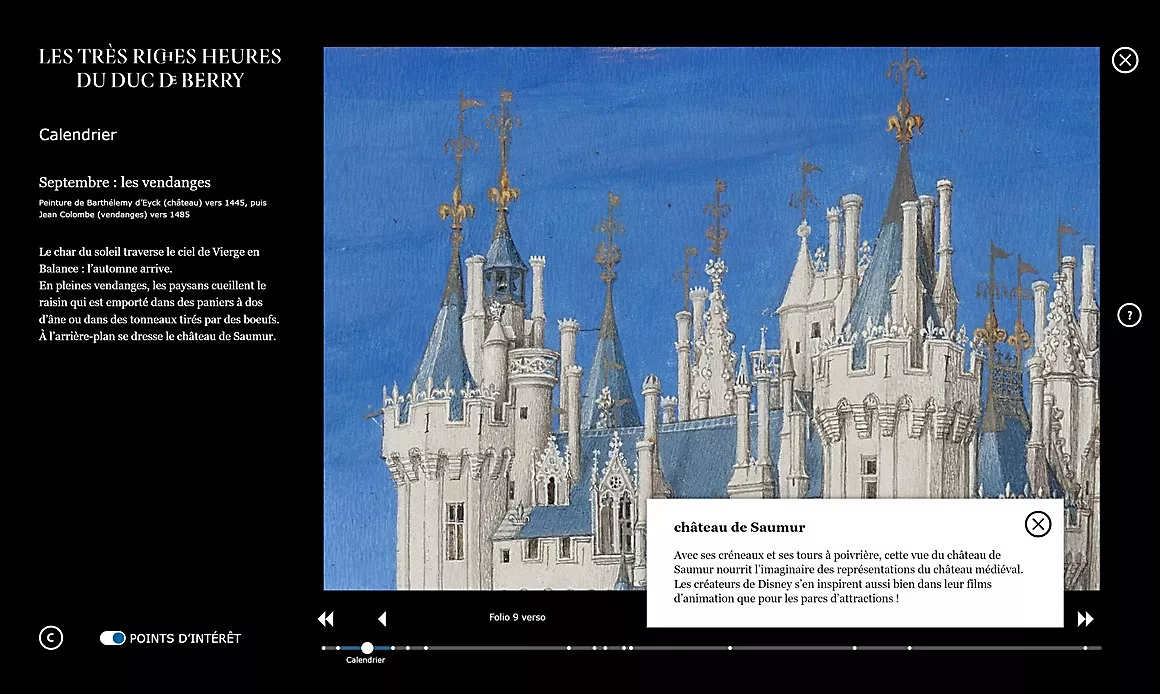Click the 'château de Saumur' popup title
Image resolution: width=1160 pixels, height=694 pixels.
point(739,528)
